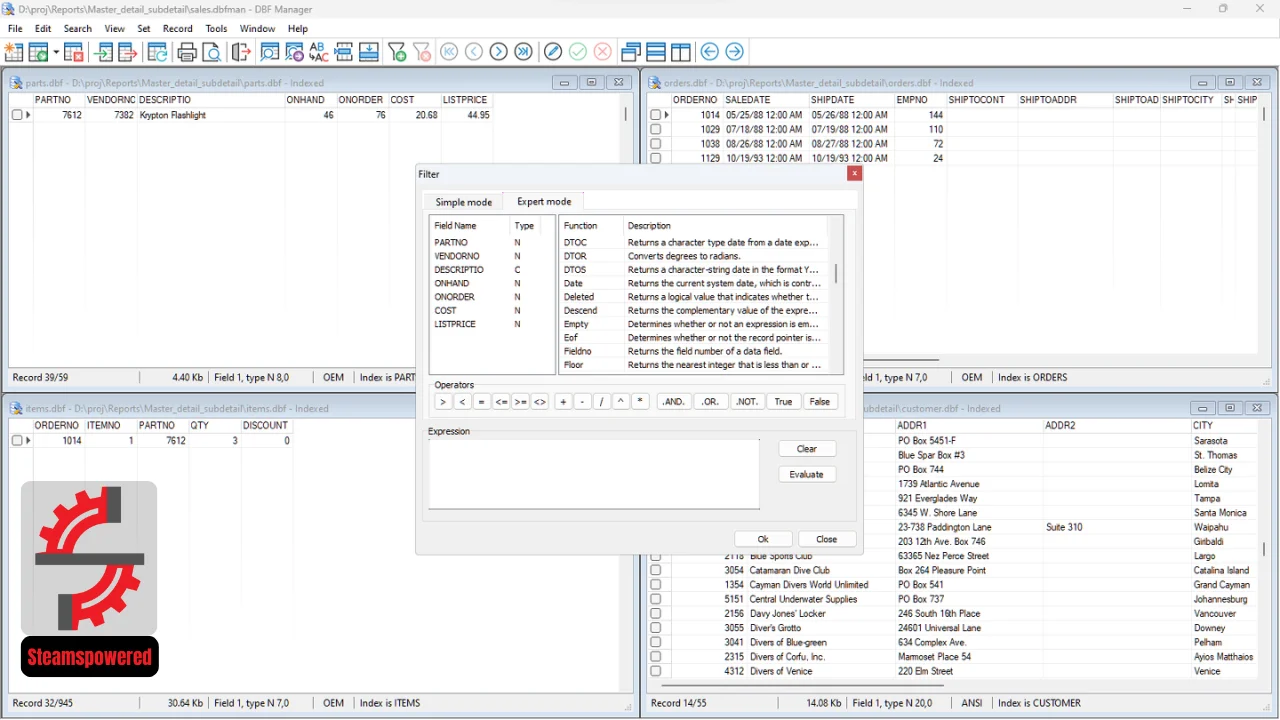Click the Tile horizontally toolbar icon
The image size is (1280, 720).
pyautogui.click(x=656, y=52)
